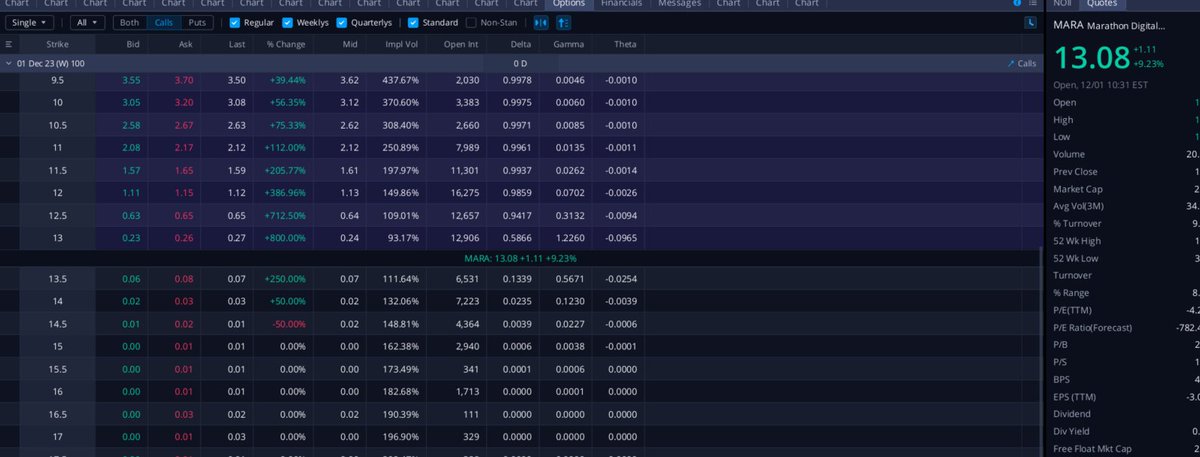
Task: Select the 15.5 strike row
Action: [520, 369]
